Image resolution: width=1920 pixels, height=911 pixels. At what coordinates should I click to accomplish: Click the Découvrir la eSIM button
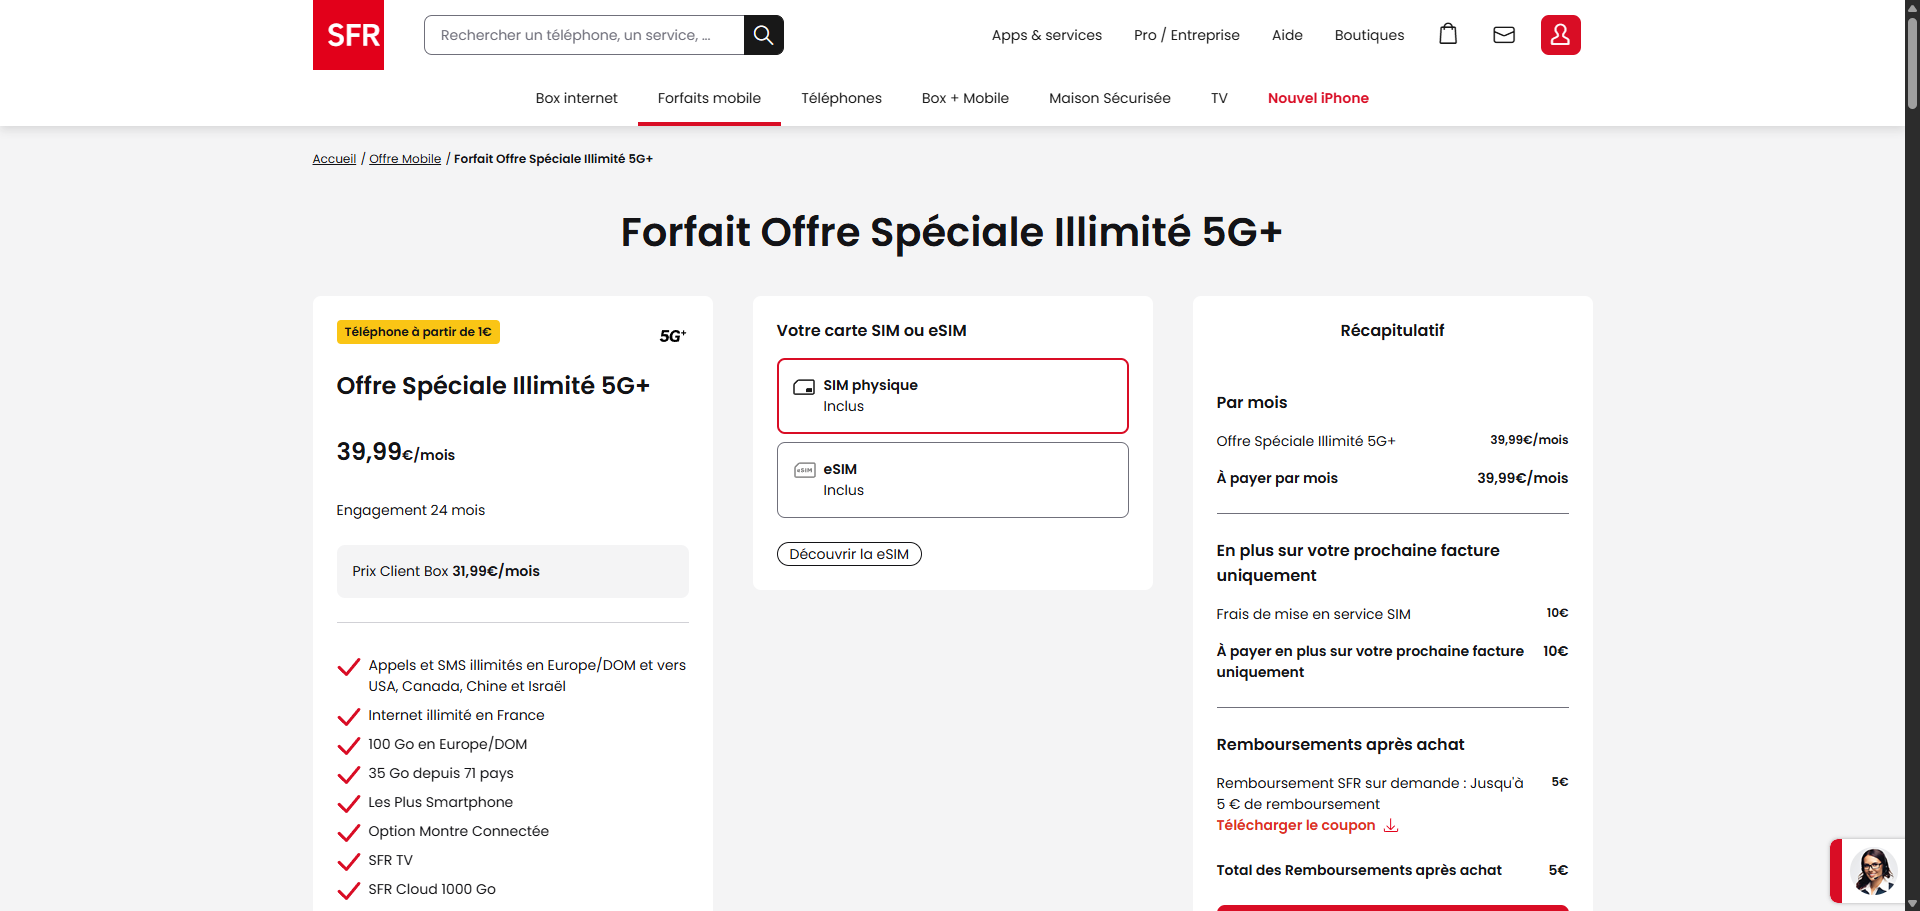point(849,554)
